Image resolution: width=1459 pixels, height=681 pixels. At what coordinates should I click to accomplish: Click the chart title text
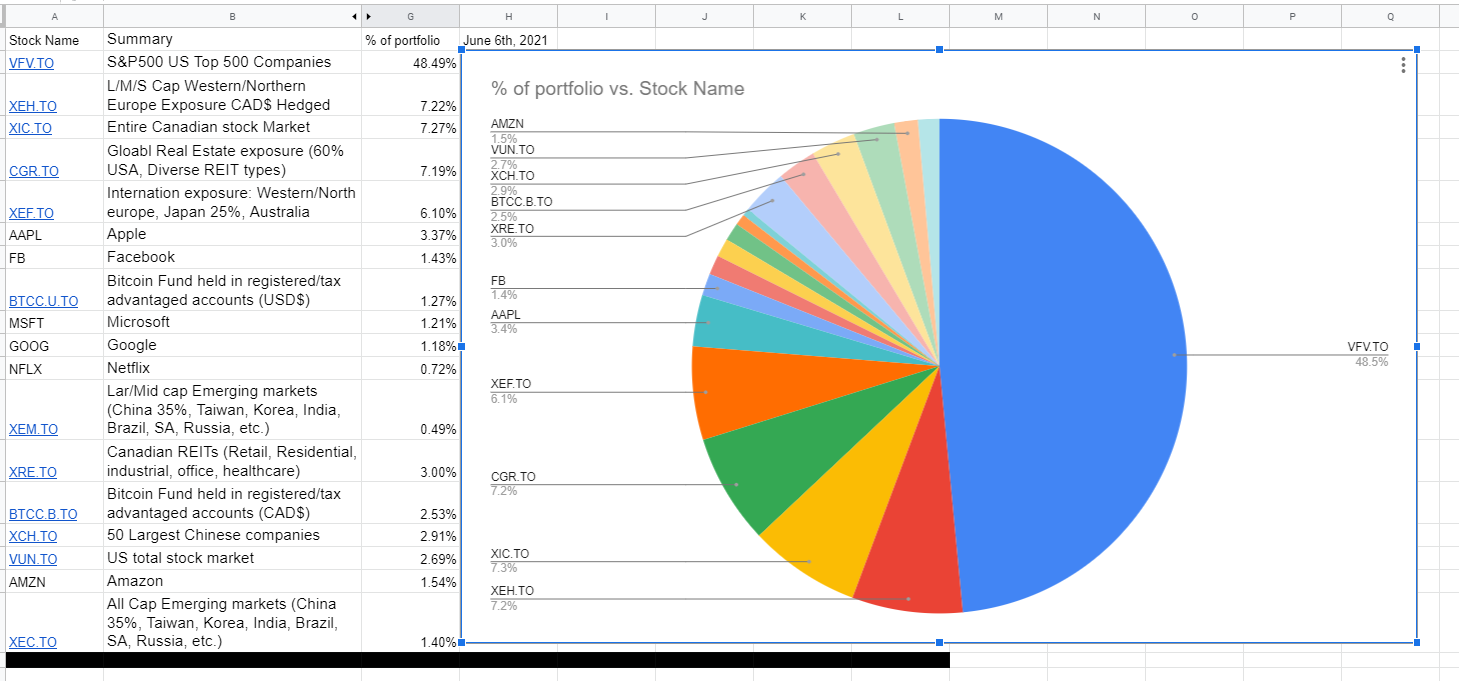coord(617,89)
